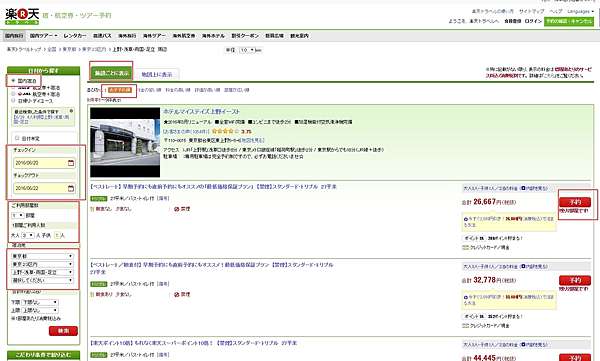Open the 国内ツアー dropdown in navigation bar

(x=44, y=36)
